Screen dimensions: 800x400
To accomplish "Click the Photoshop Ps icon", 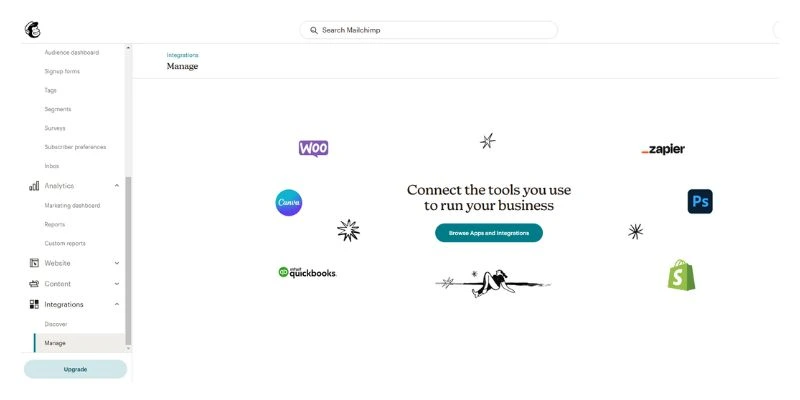I will coord(700,202).
